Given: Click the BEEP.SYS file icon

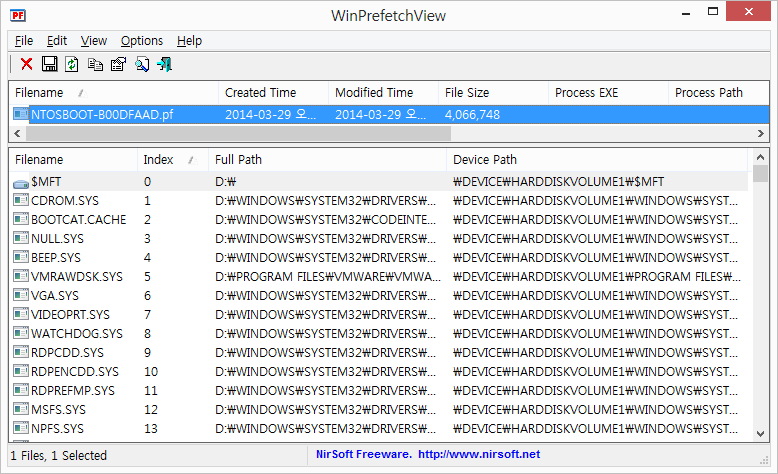Looking at the screenshot, I should pos(21,257).
